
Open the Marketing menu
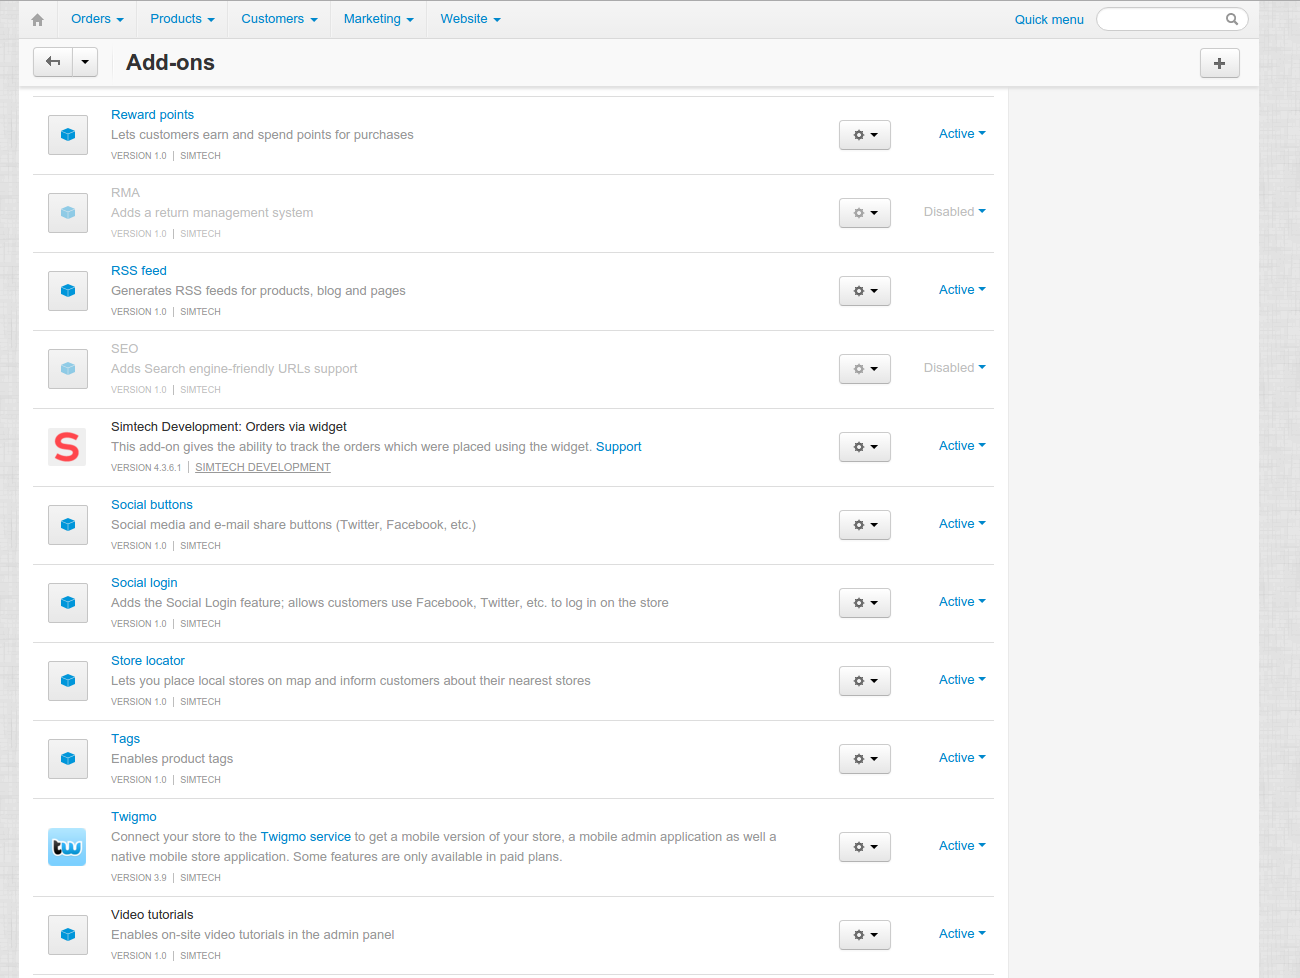pos(378,19)
